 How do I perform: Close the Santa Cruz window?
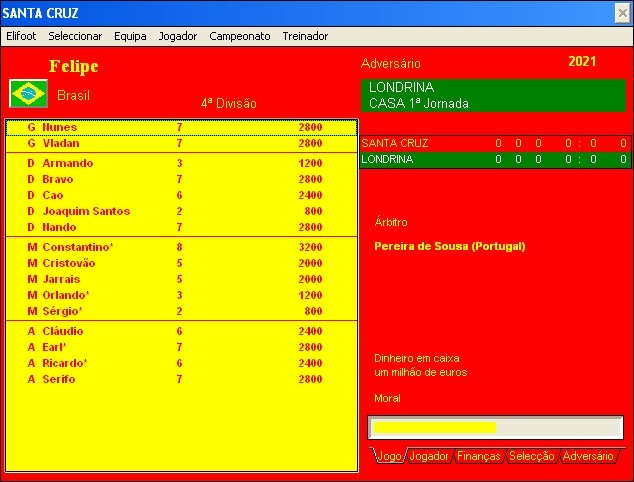pos(623,13)
